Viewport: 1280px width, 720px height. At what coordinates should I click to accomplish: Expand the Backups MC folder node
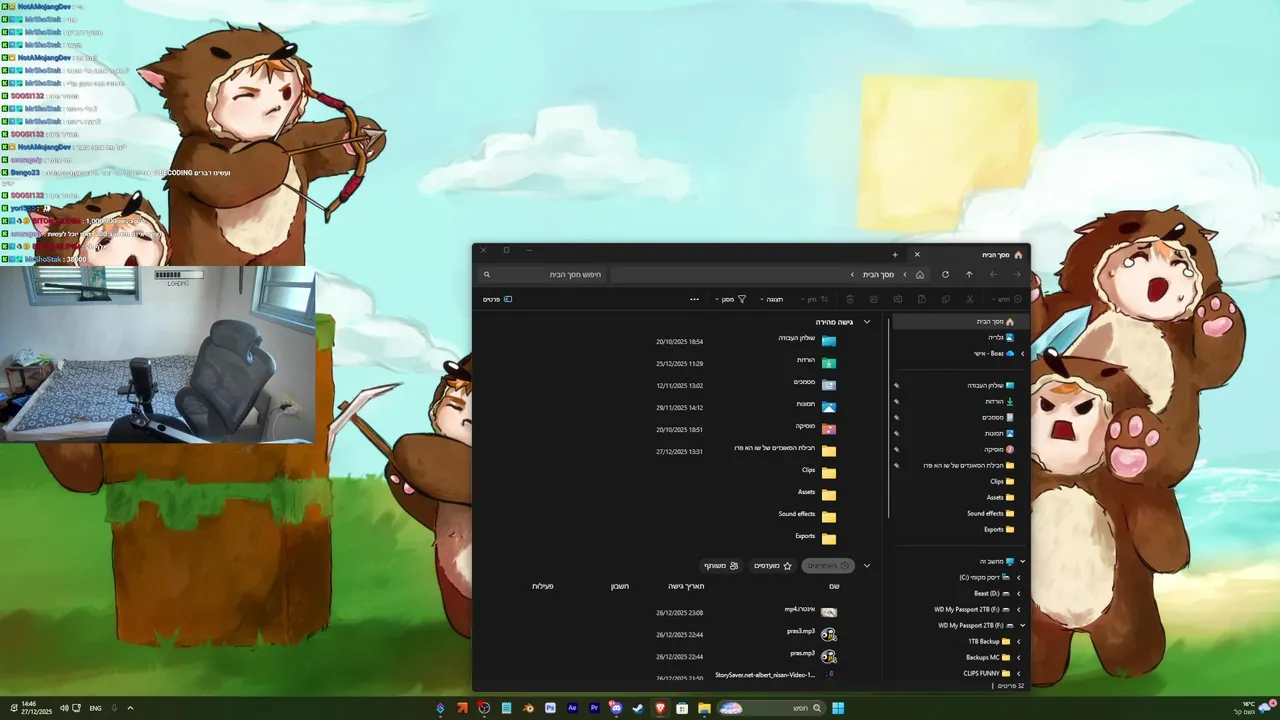pyautogui.click(x=1018, y=657)
